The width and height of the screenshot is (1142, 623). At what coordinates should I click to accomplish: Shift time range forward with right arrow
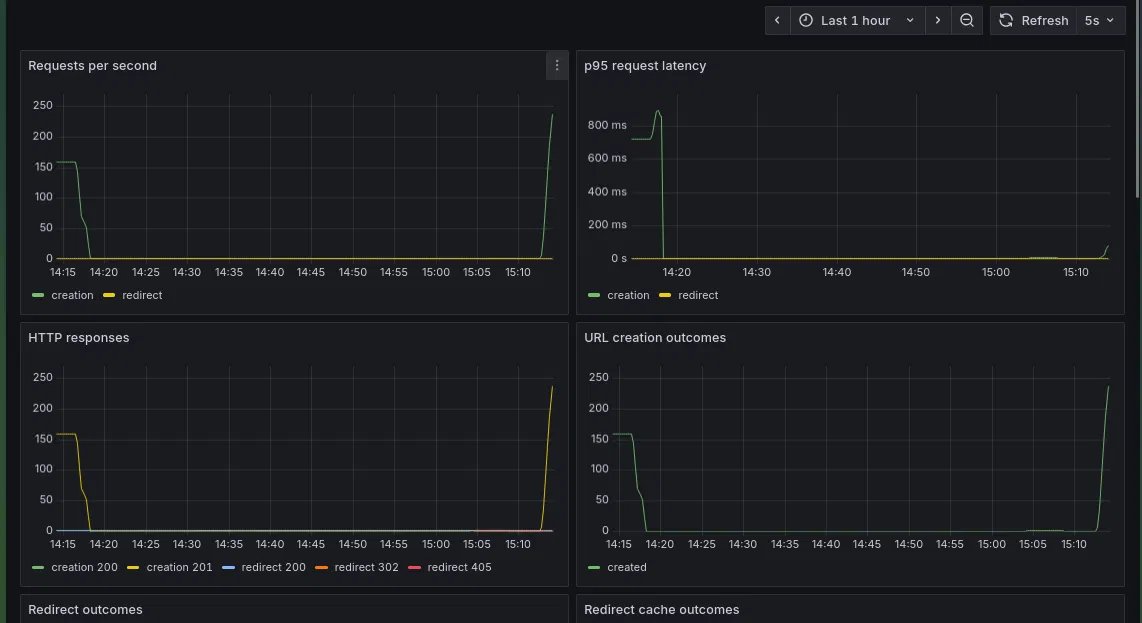pos(938,20)
